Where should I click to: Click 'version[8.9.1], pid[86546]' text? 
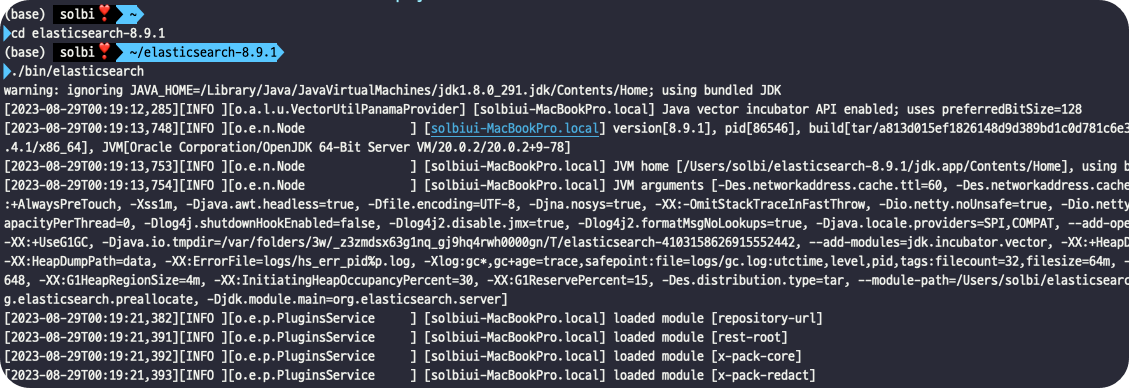[701, 129]
